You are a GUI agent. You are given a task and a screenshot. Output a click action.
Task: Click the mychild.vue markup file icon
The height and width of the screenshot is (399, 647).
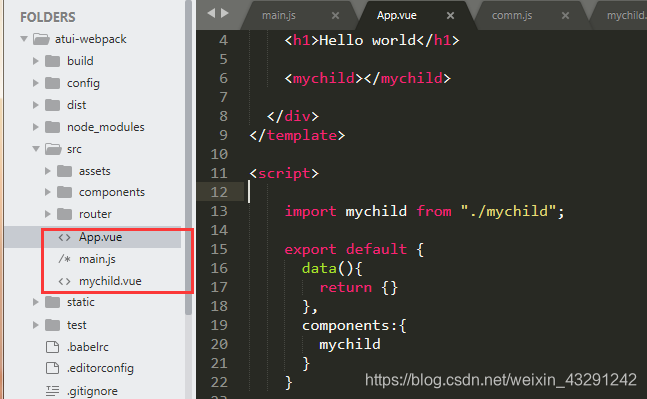click(x=64, y=281)
